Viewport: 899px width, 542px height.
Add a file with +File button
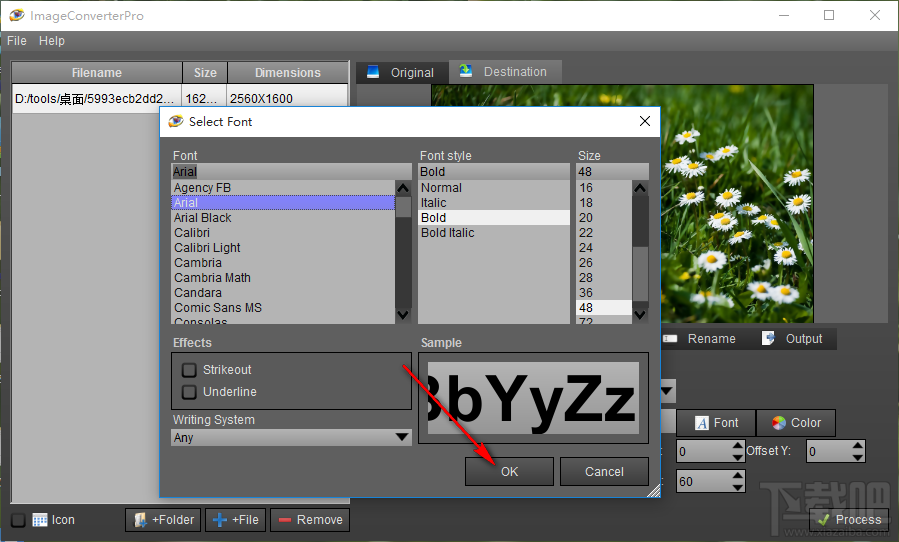[236, 520]
